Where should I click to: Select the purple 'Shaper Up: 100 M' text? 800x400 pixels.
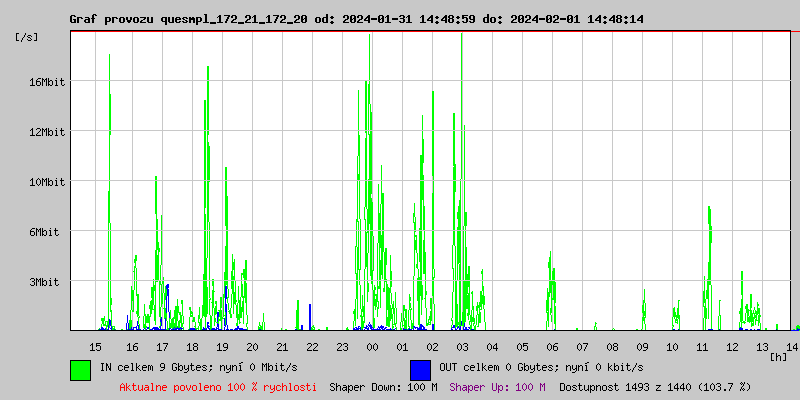coord(497,386)
